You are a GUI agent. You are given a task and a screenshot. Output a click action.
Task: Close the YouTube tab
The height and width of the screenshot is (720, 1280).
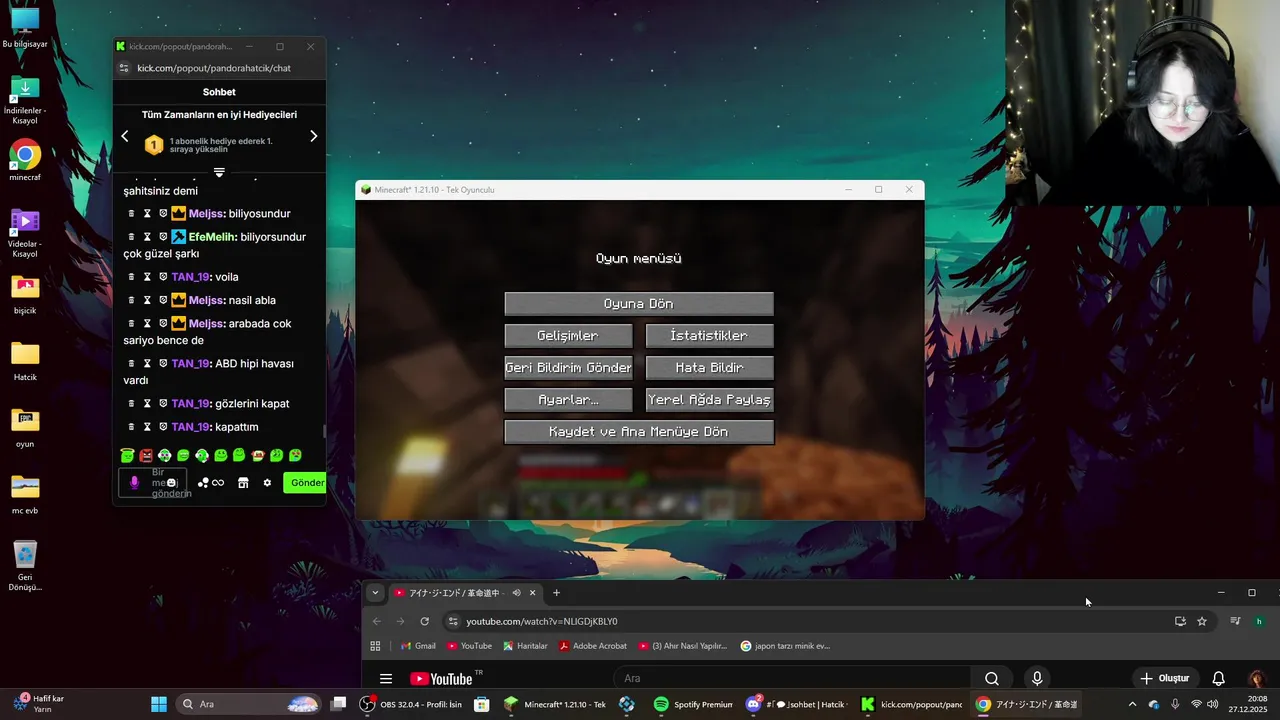click(x=532, y=593)
